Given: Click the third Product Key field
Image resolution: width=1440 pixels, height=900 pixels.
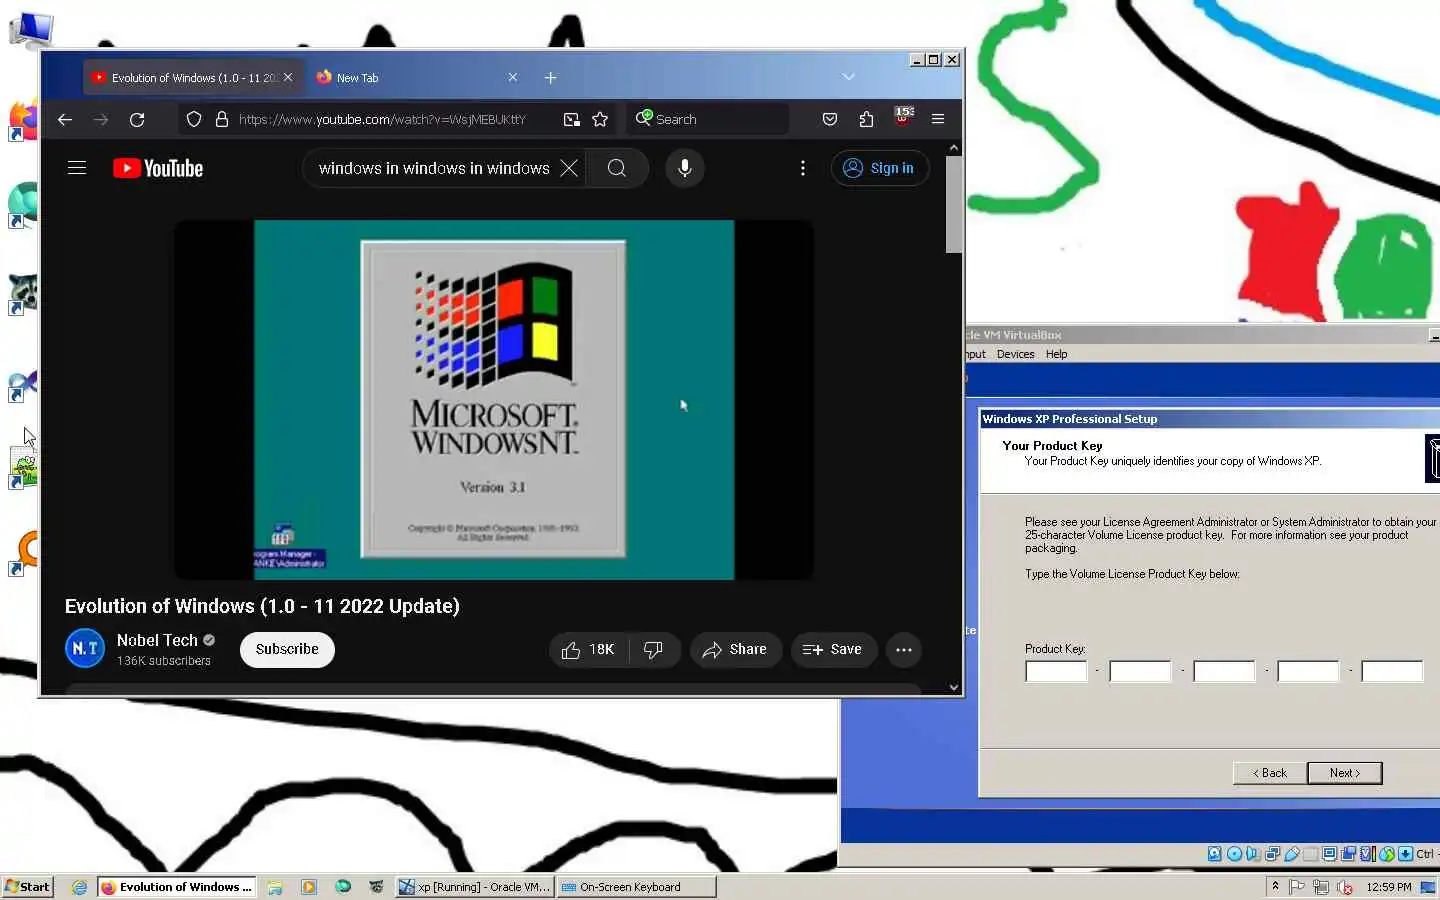Looking at the screenshot, I should (x=1224, y=671).
